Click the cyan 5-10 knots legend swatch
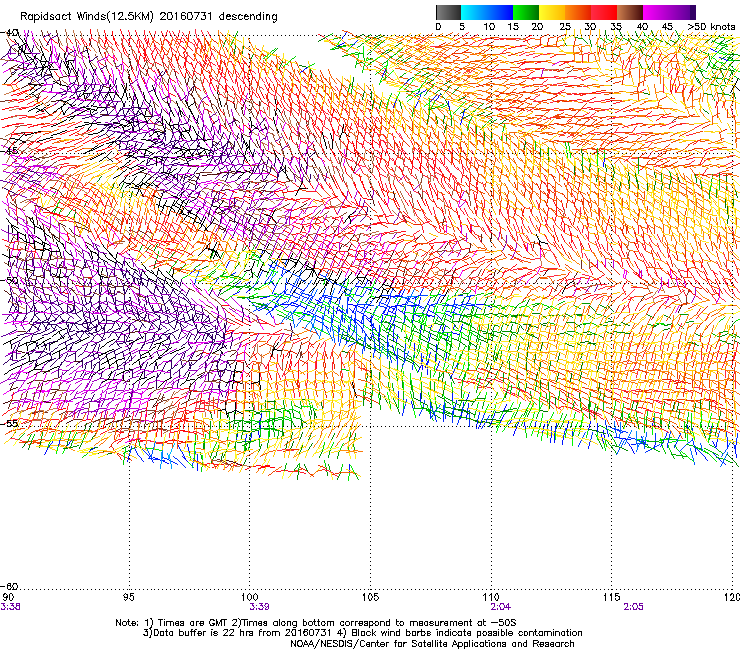The height and width of the screenshot is (650, 740). (x=474, y=12)
